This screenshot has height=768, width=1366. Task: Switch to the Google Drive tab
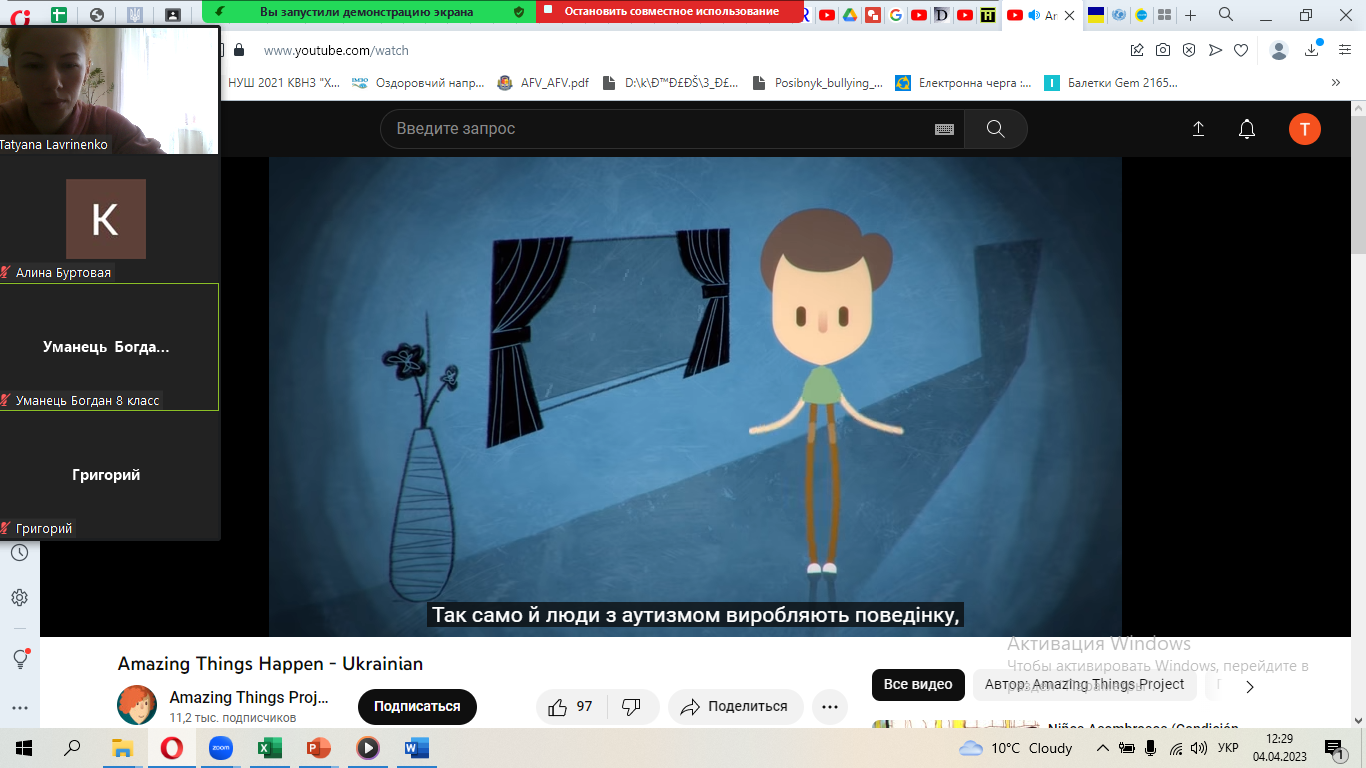849,15
